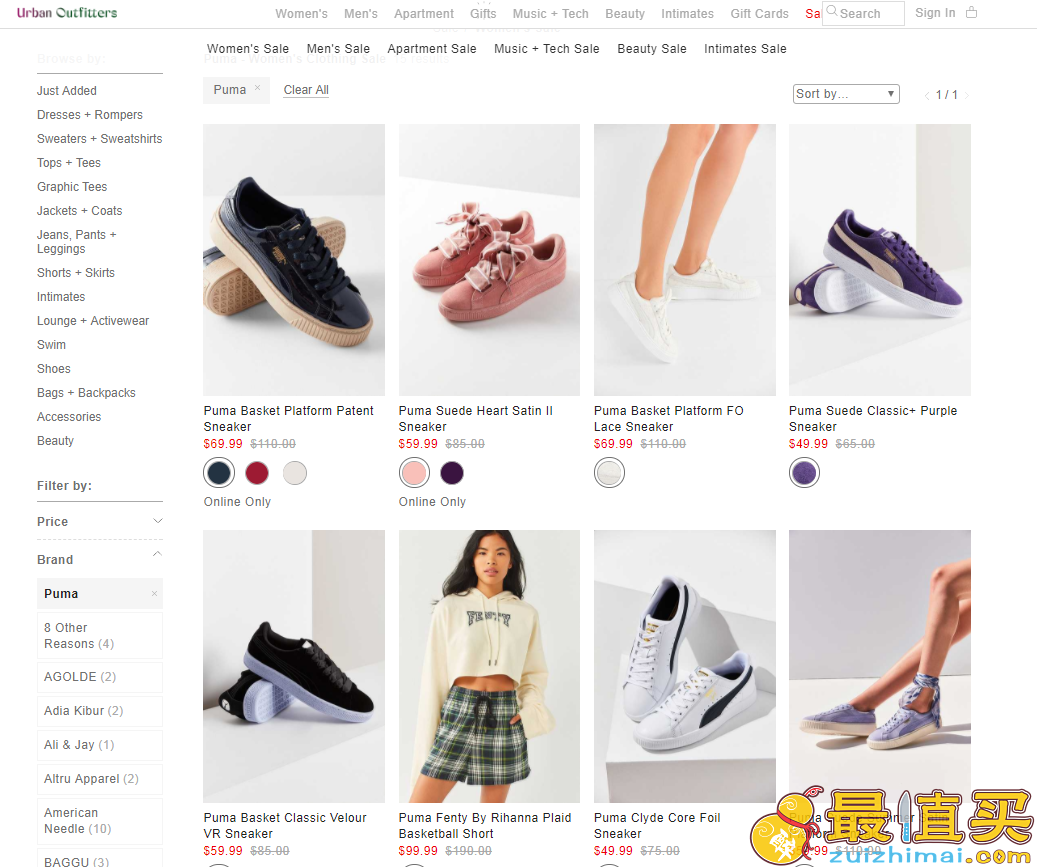The height and width of the screenshot is (867, 1037).
Task: Filter by BAGGU brand
Action: [x=100, y=858]
